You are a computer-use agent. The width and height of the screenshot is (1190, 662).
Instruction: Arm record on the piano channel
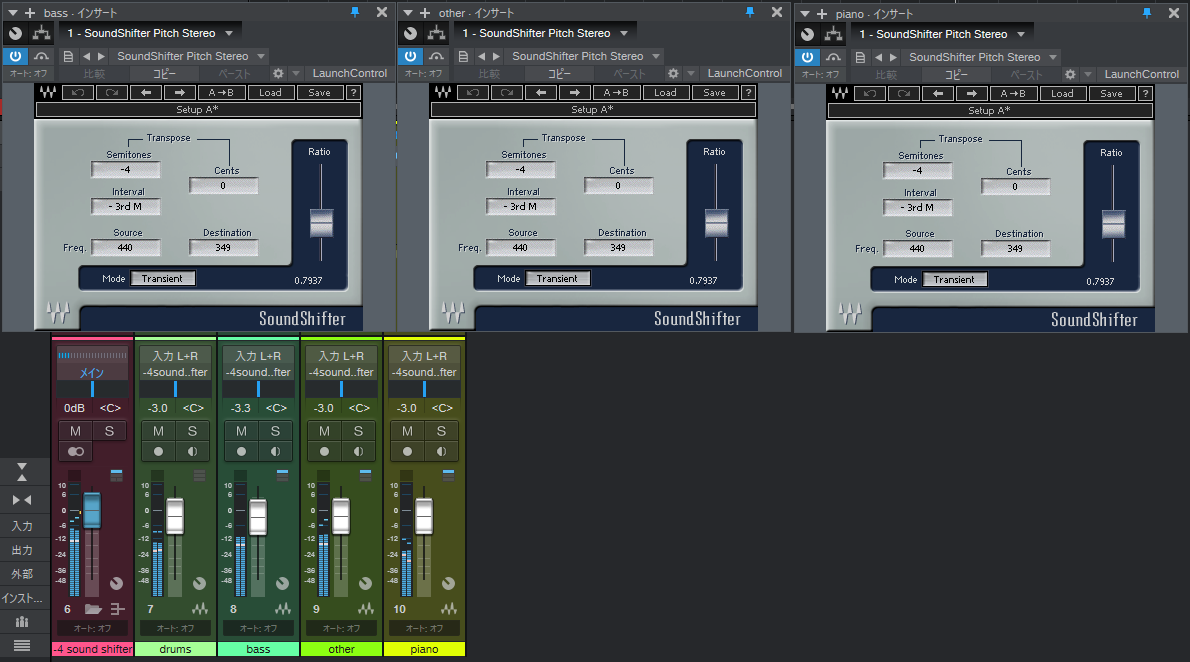tap(408, 452)
